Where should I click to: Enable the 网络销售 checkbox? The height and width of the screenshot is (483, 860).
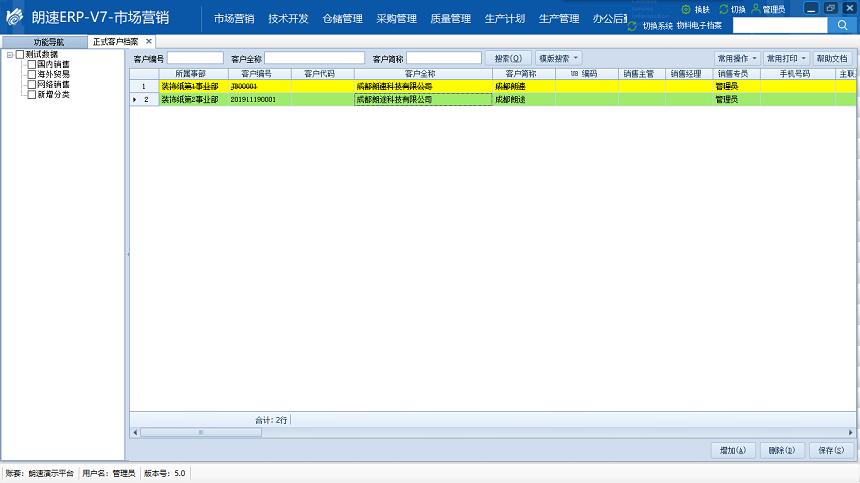coord(32,84)
